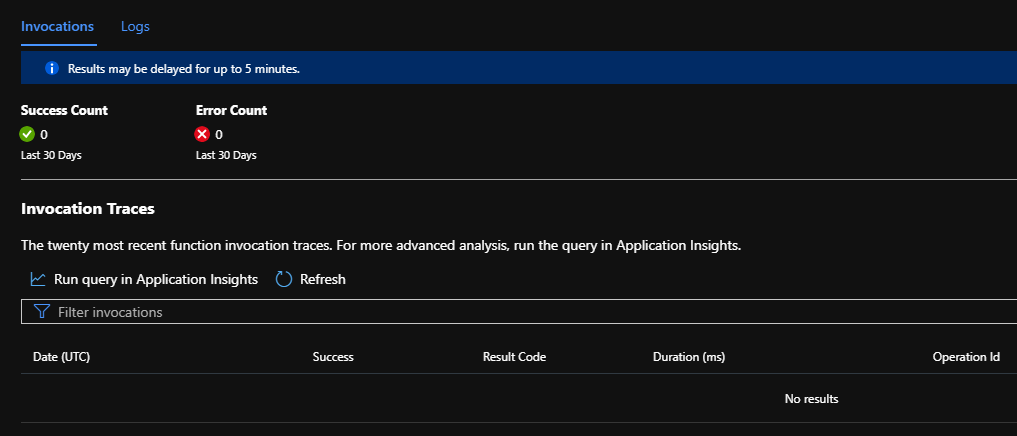Click the Invocation Traces heading
The image size is (1017, 436).
coord(88,209)
